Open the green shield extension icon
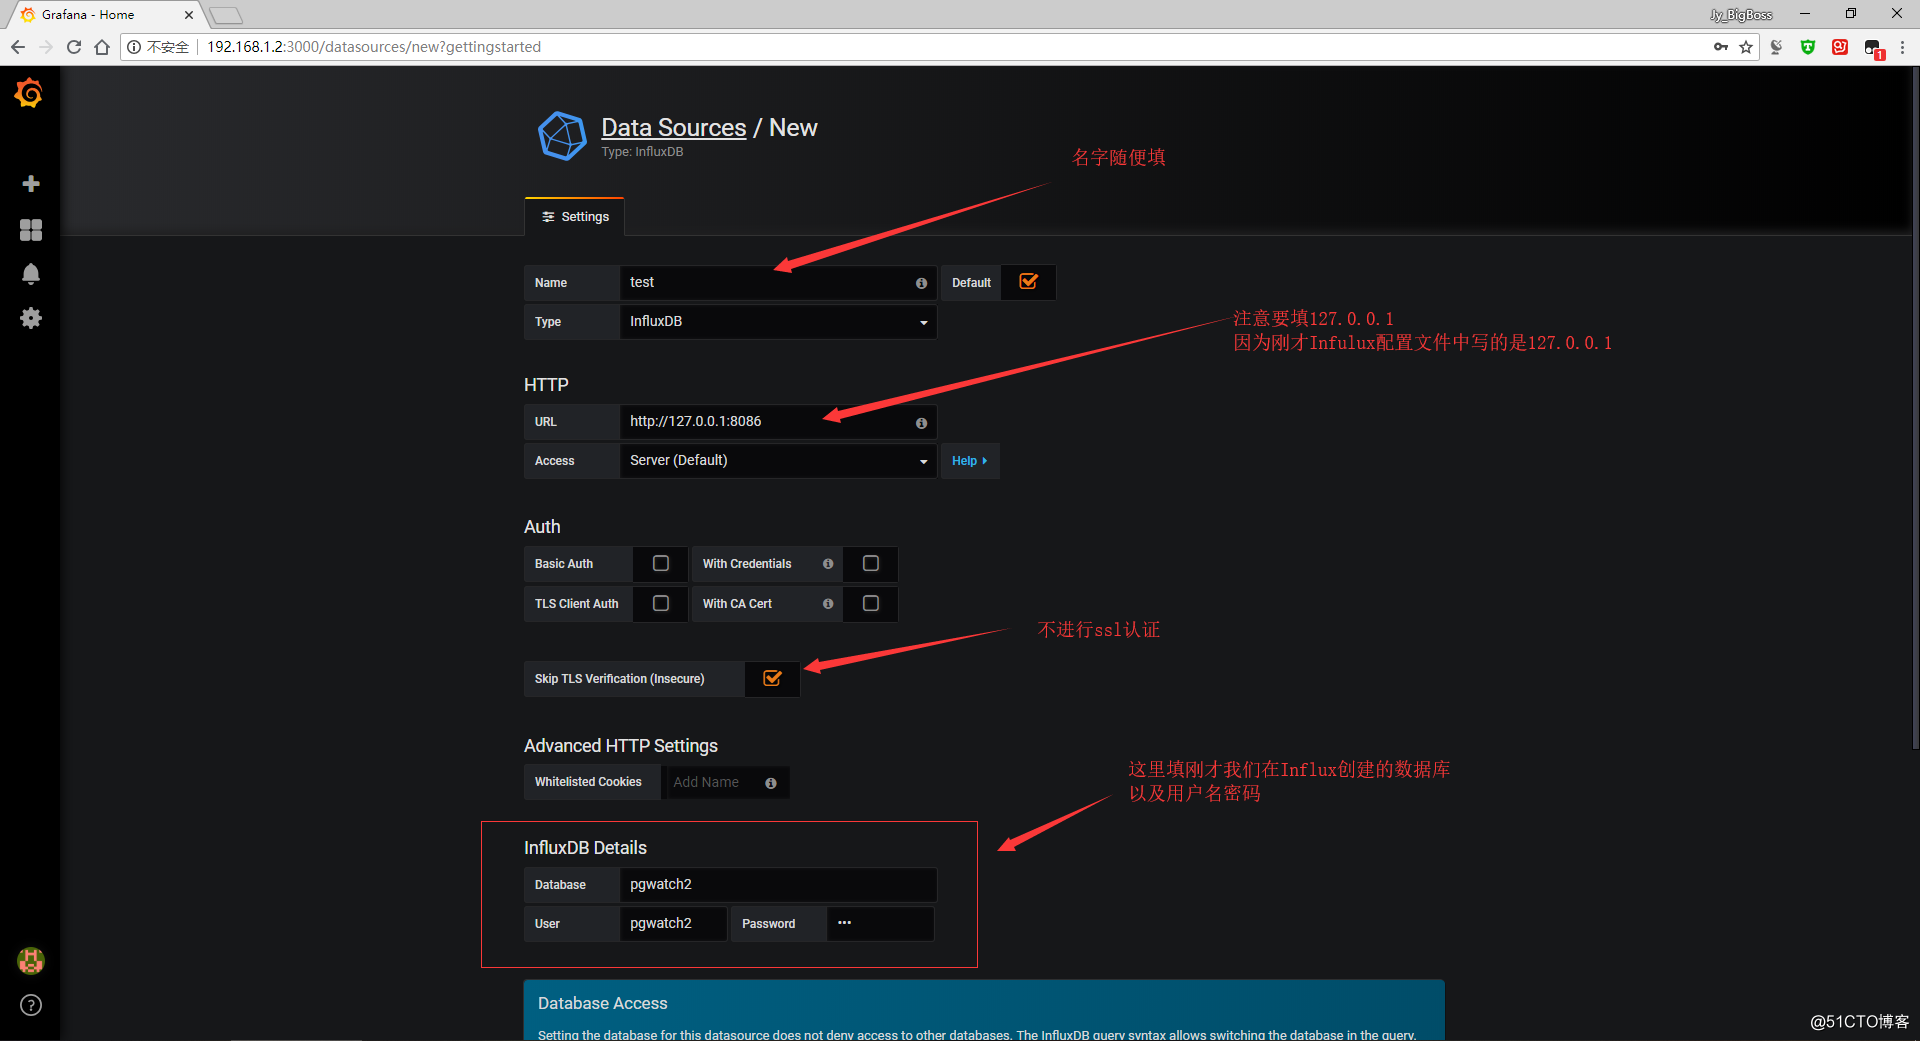Screen dimensions: 1920x1041 1808,47
